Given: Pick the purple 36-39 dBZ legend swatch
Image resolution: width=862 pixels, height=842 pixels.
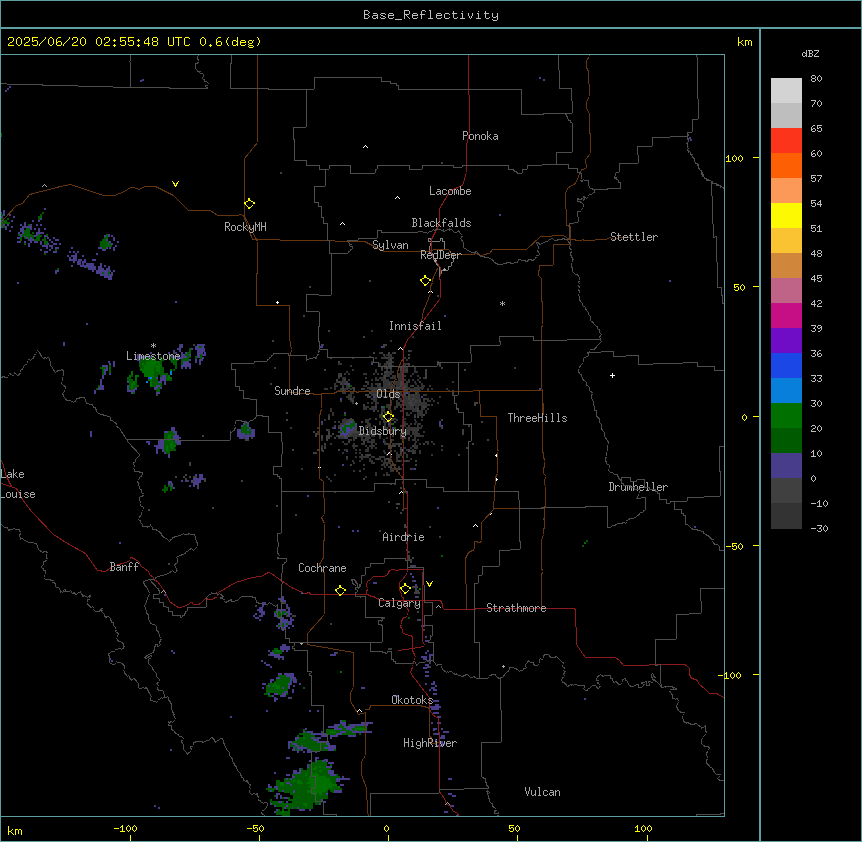Looking at the screenshot, I should click(x=786, y=340).
